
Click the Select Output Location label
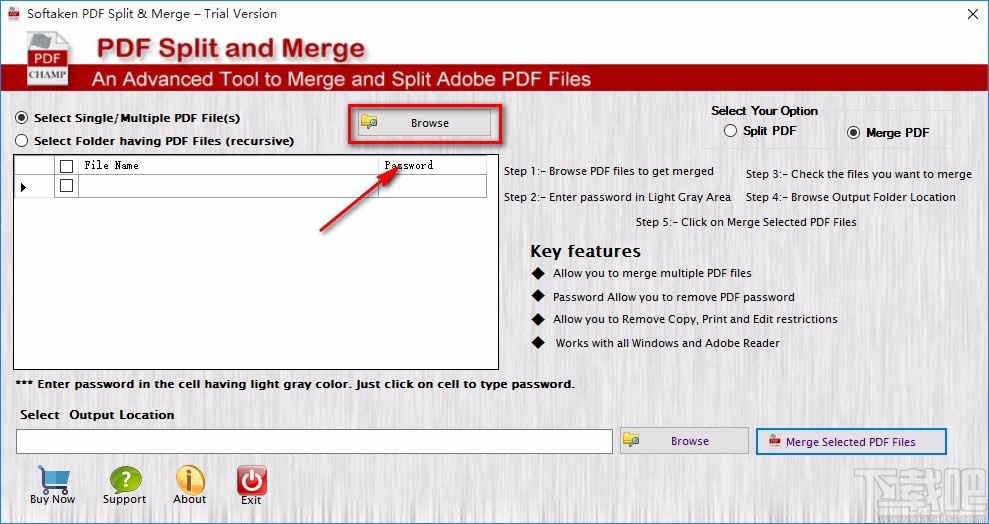[97, 415]
